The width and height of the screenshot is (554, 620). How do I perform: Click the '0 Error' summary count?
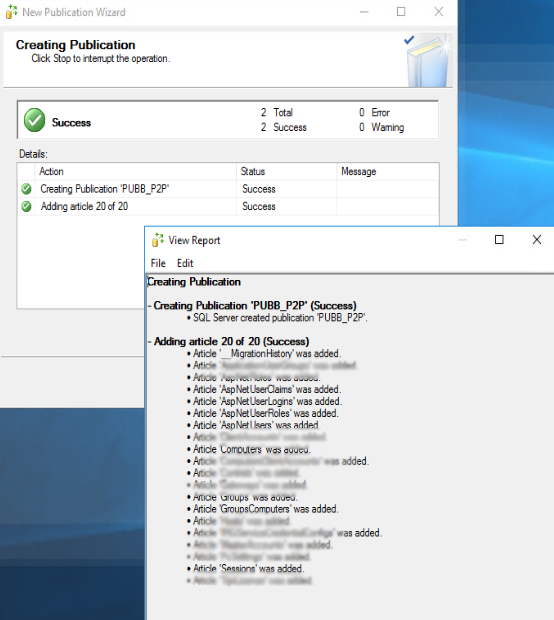coord(374,113)
